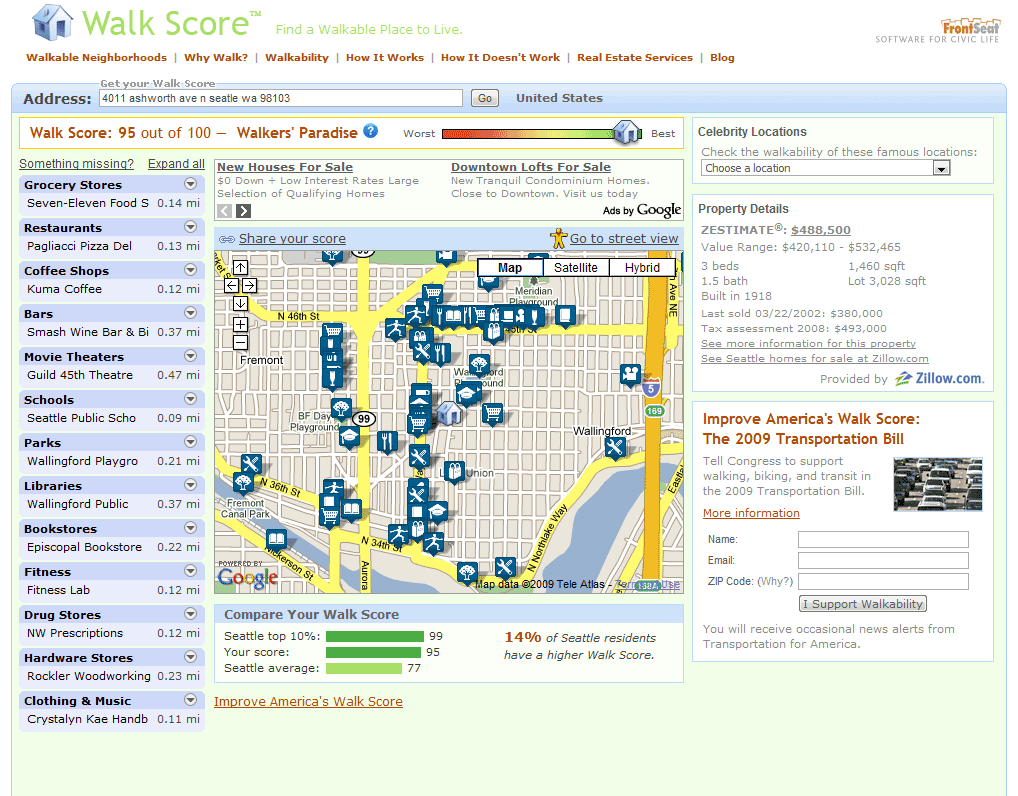Click the tree marker above Fremont Canal Park

click(x=243, y=482)
